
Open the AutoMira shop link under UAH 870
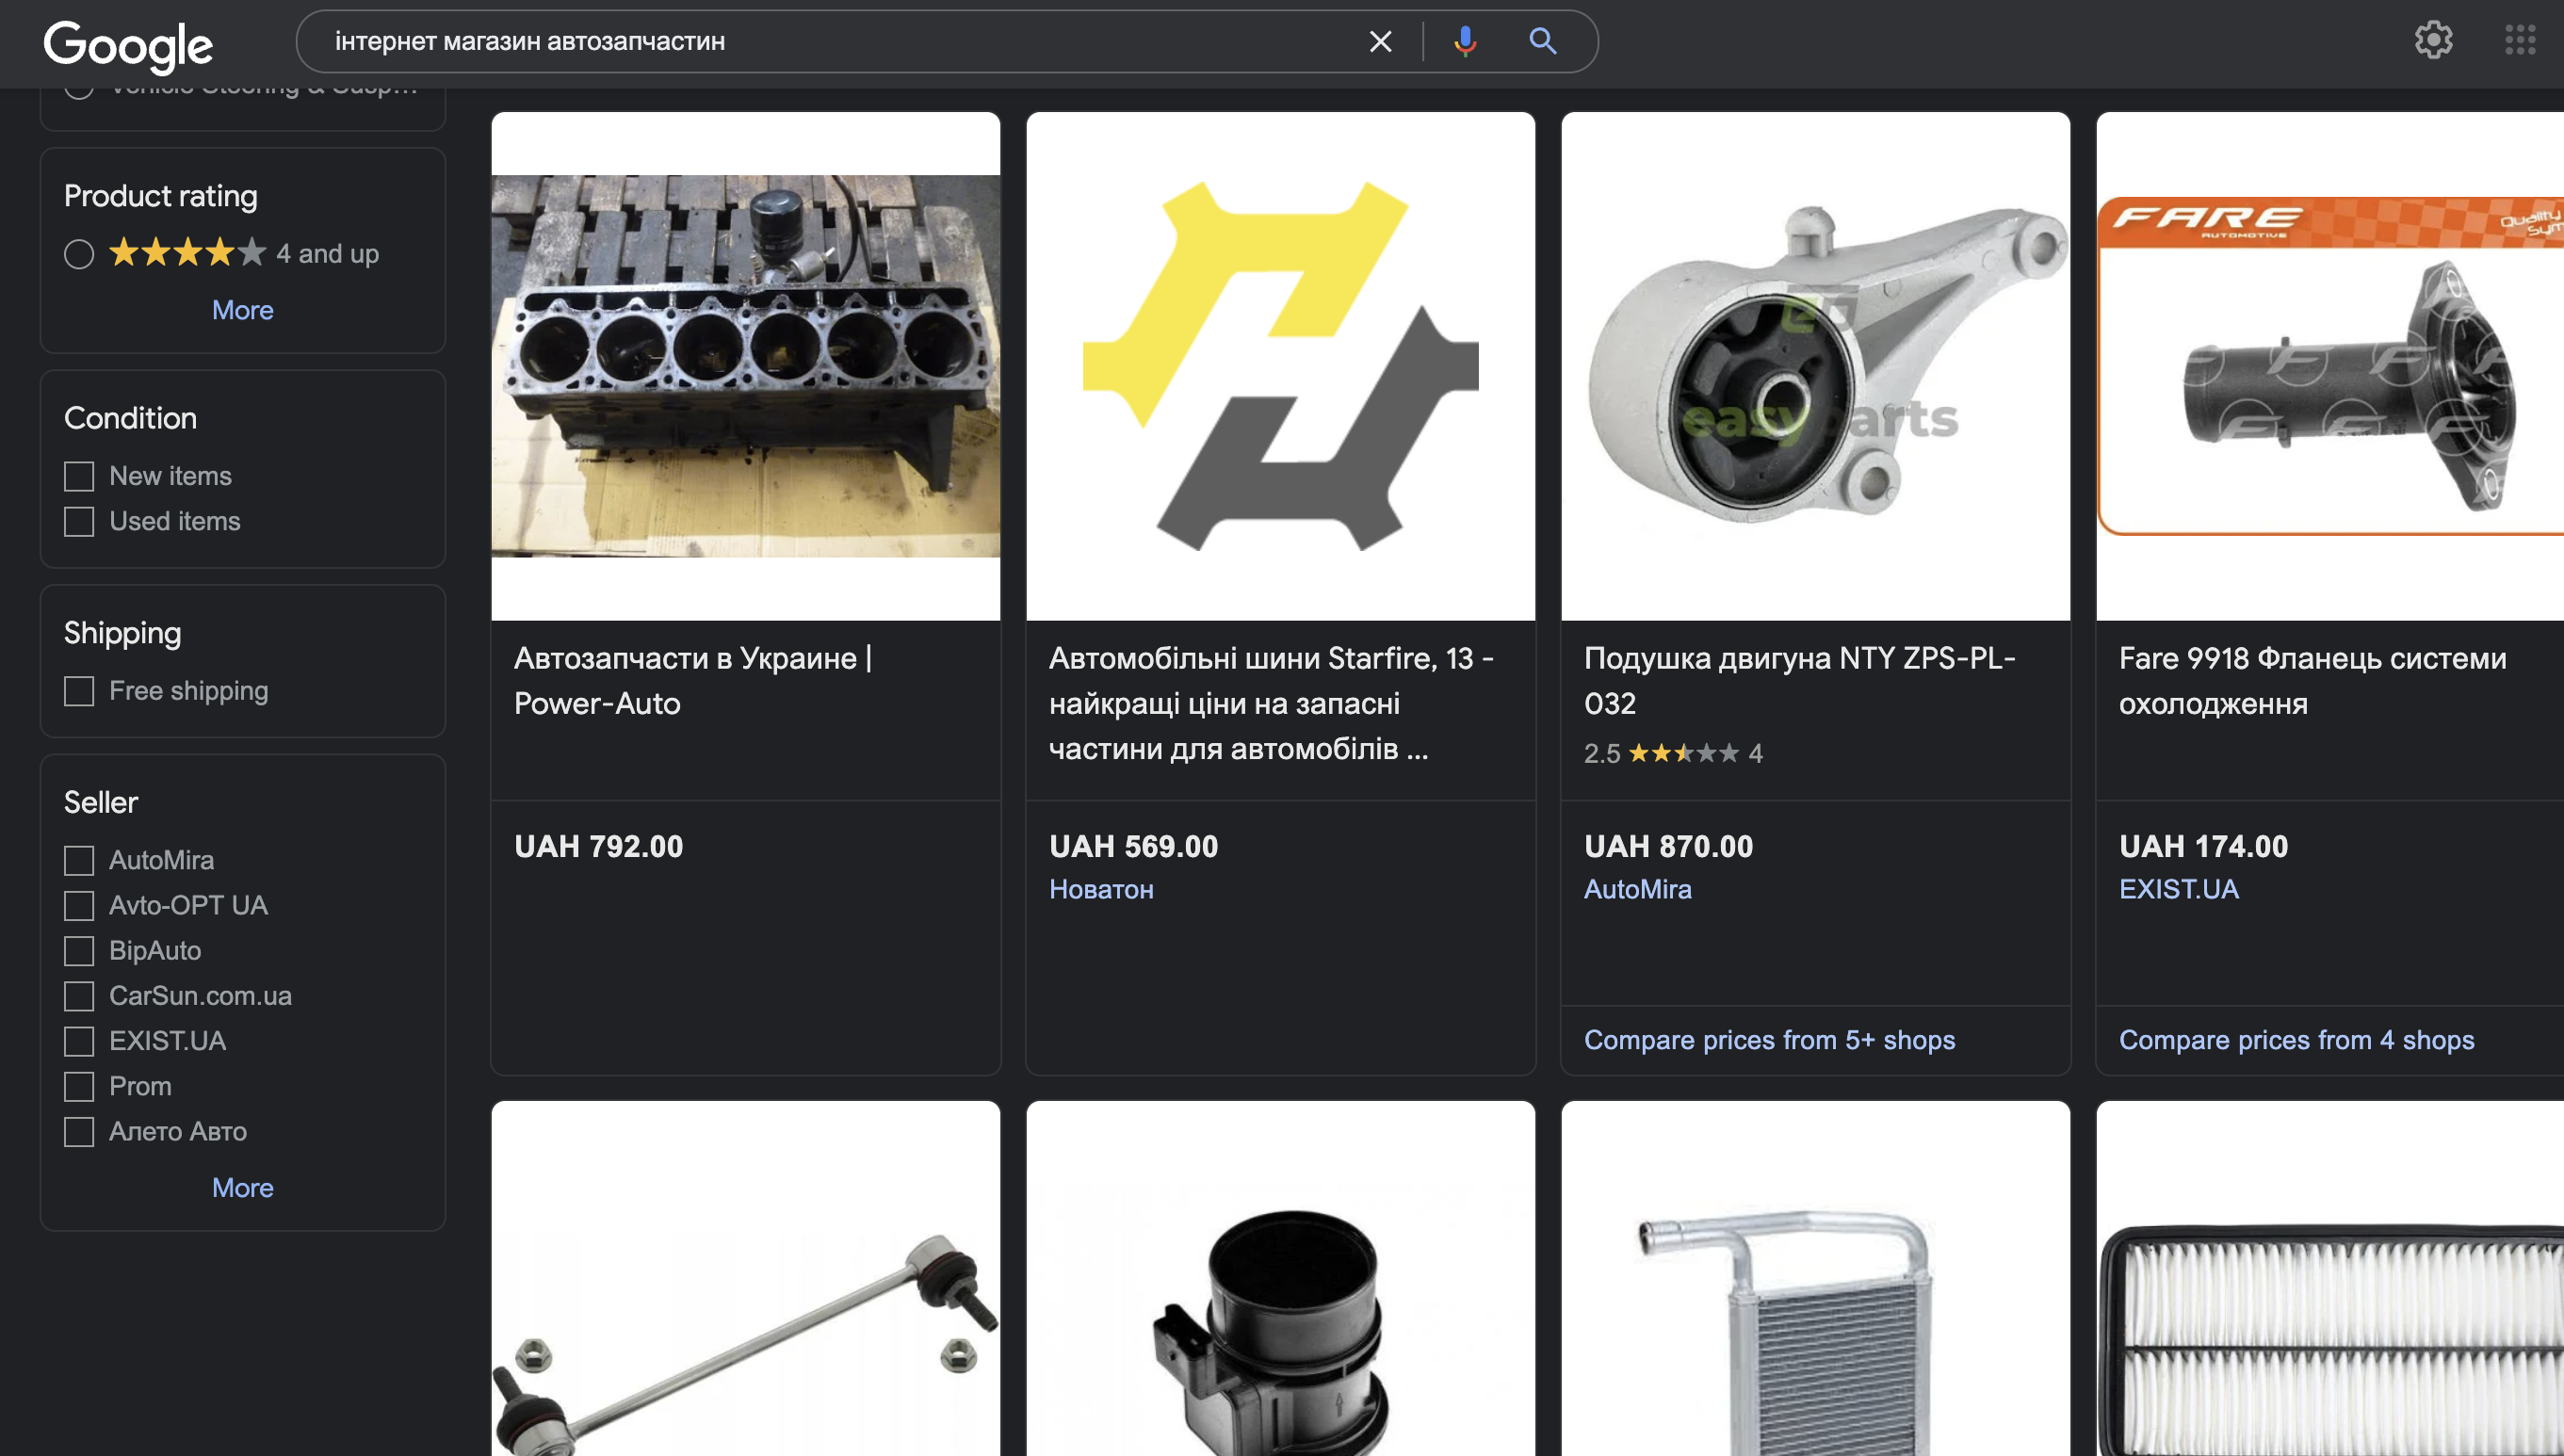coord(1637,889)
